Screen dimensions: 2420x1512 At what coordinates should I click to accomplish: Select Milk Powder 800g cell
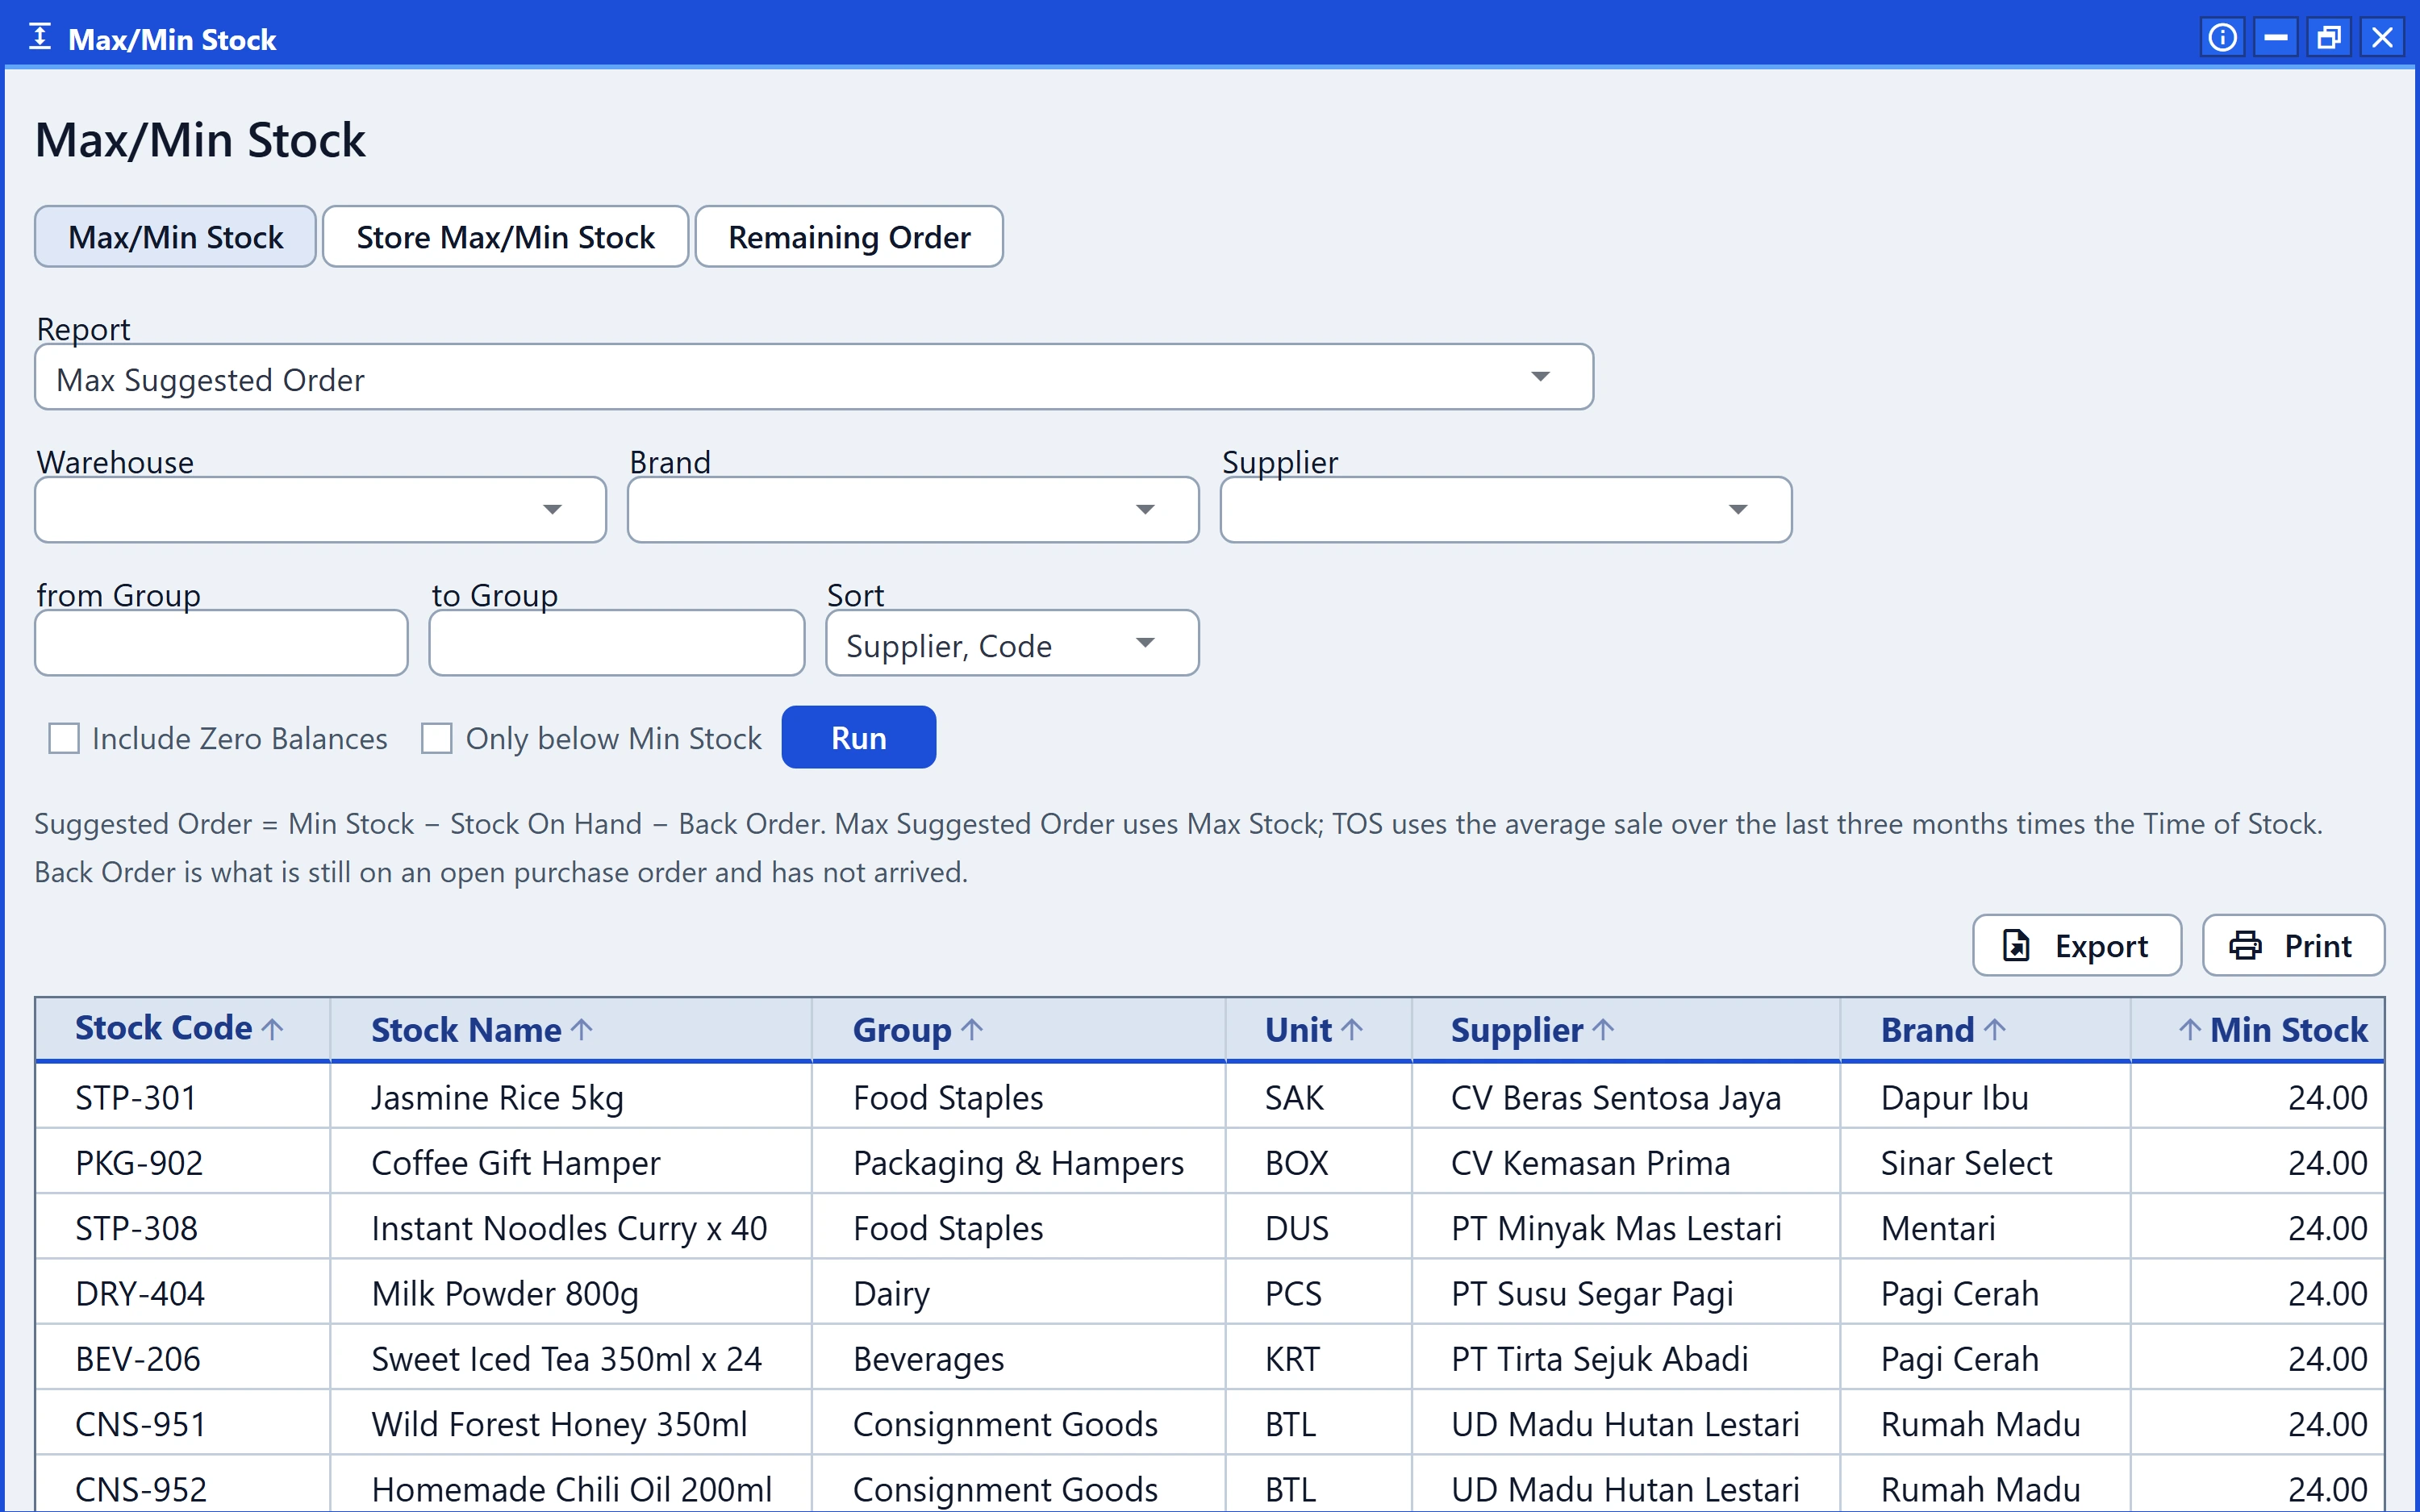(x=571, y=1293)
